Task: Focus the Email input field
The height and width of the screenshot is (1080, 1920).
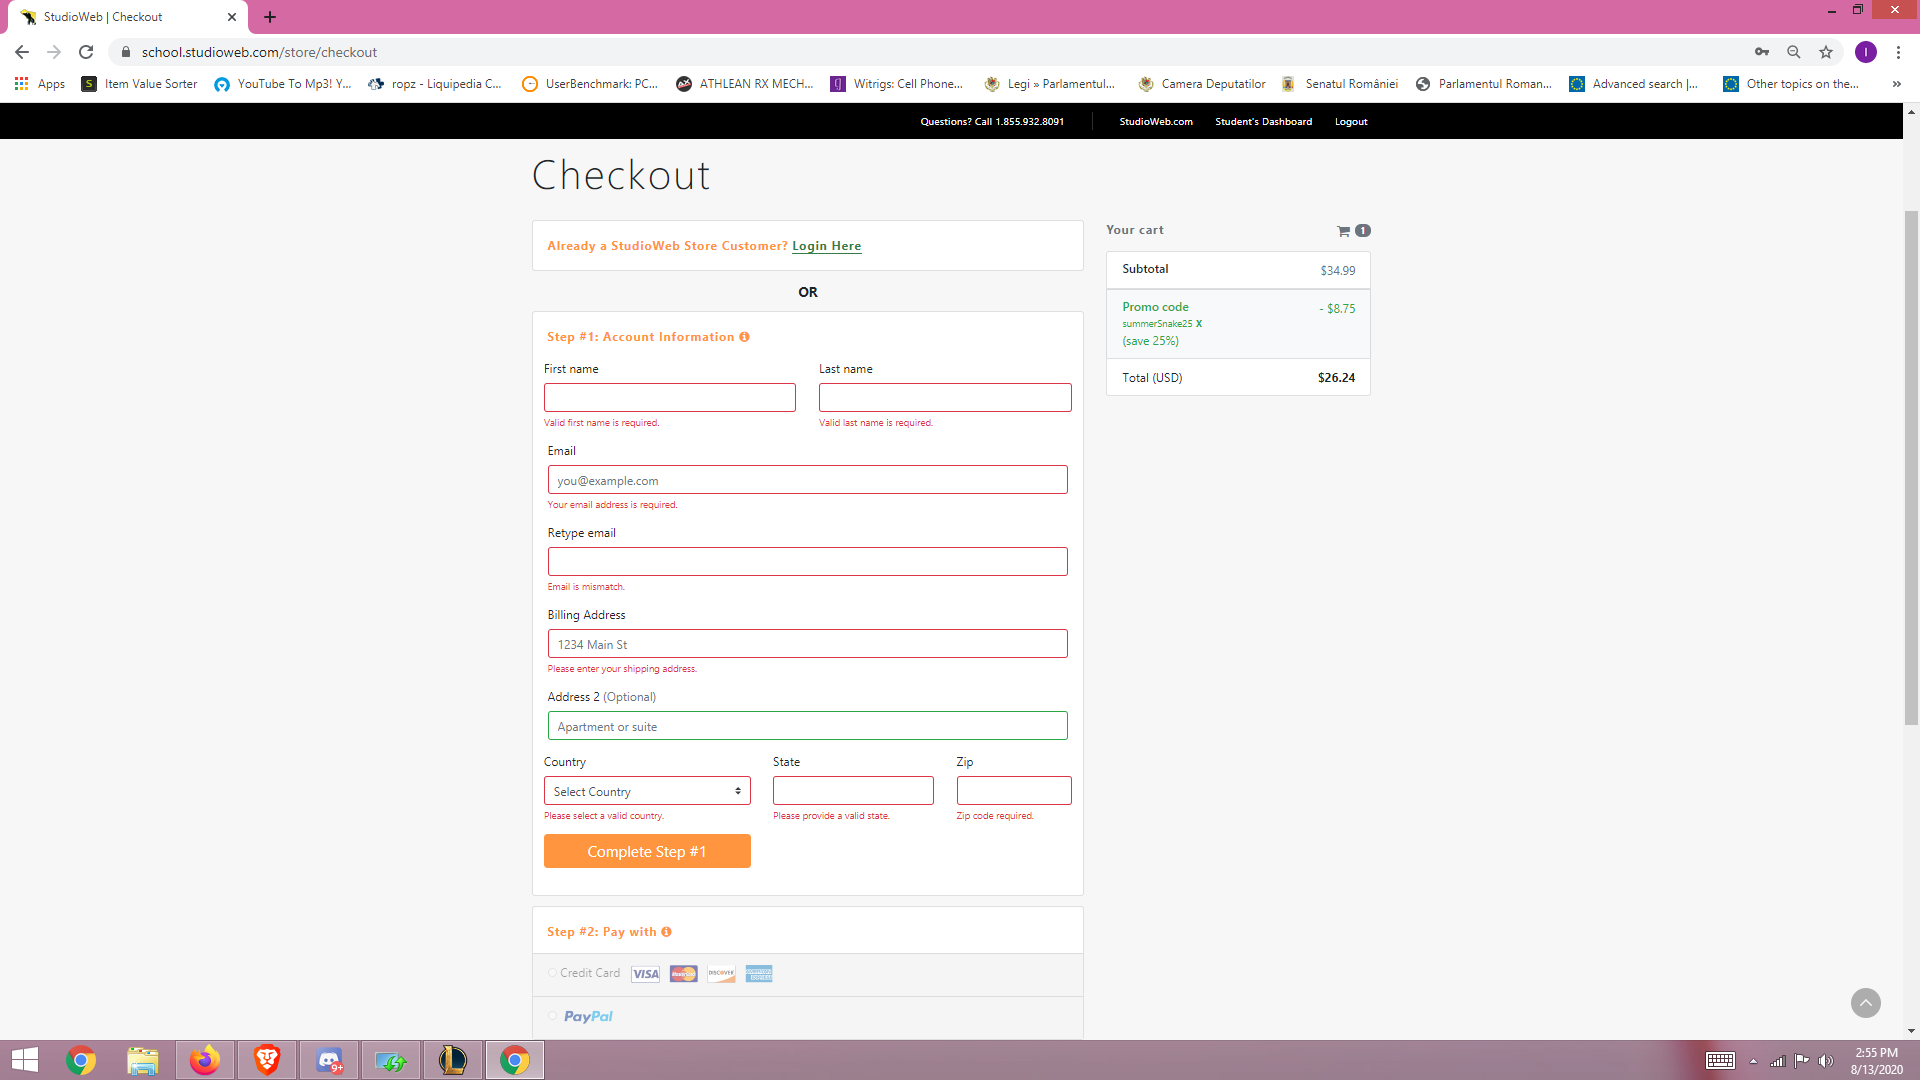Action: click(807, 480)
